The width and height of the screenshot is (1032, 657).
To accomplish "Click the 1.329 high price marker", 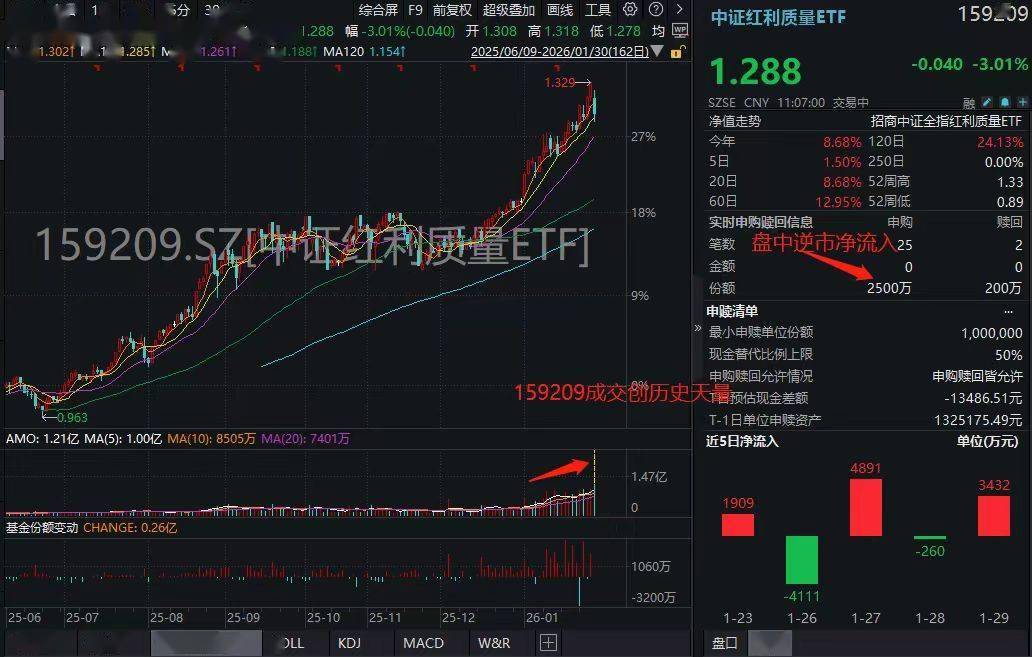I will (559, 82).
